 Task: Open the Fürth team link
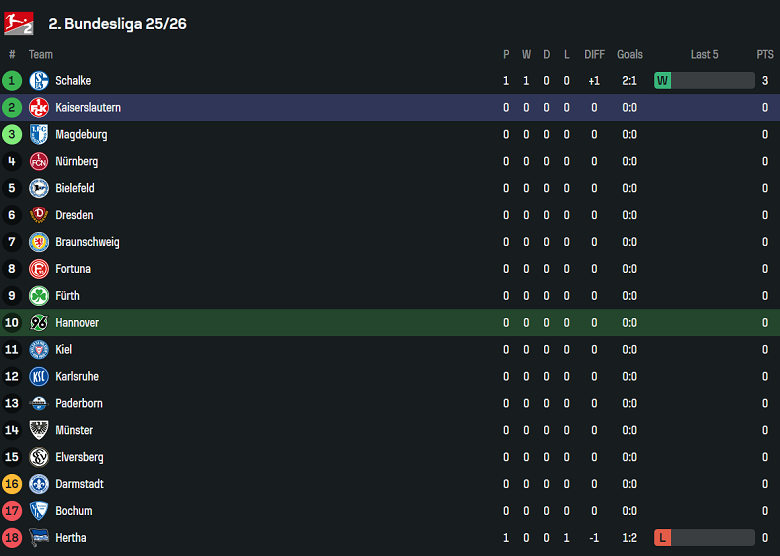[x=68, y=296]
